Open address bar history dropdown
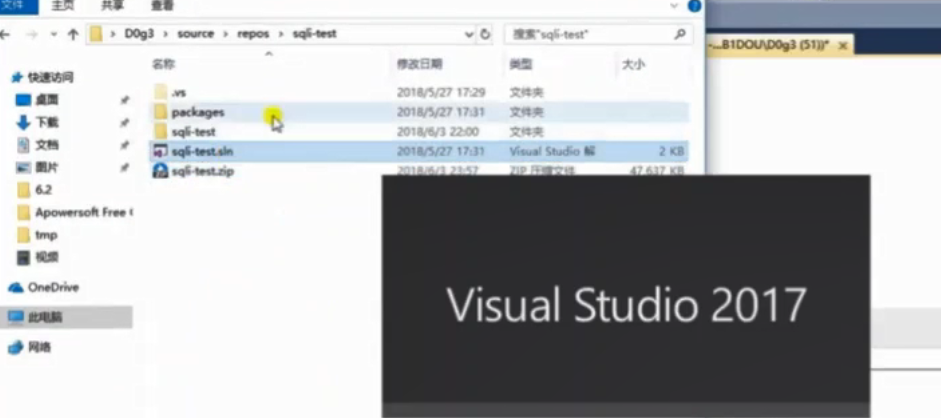Screen dimensions: 941x418 click(x=469, y=35)
